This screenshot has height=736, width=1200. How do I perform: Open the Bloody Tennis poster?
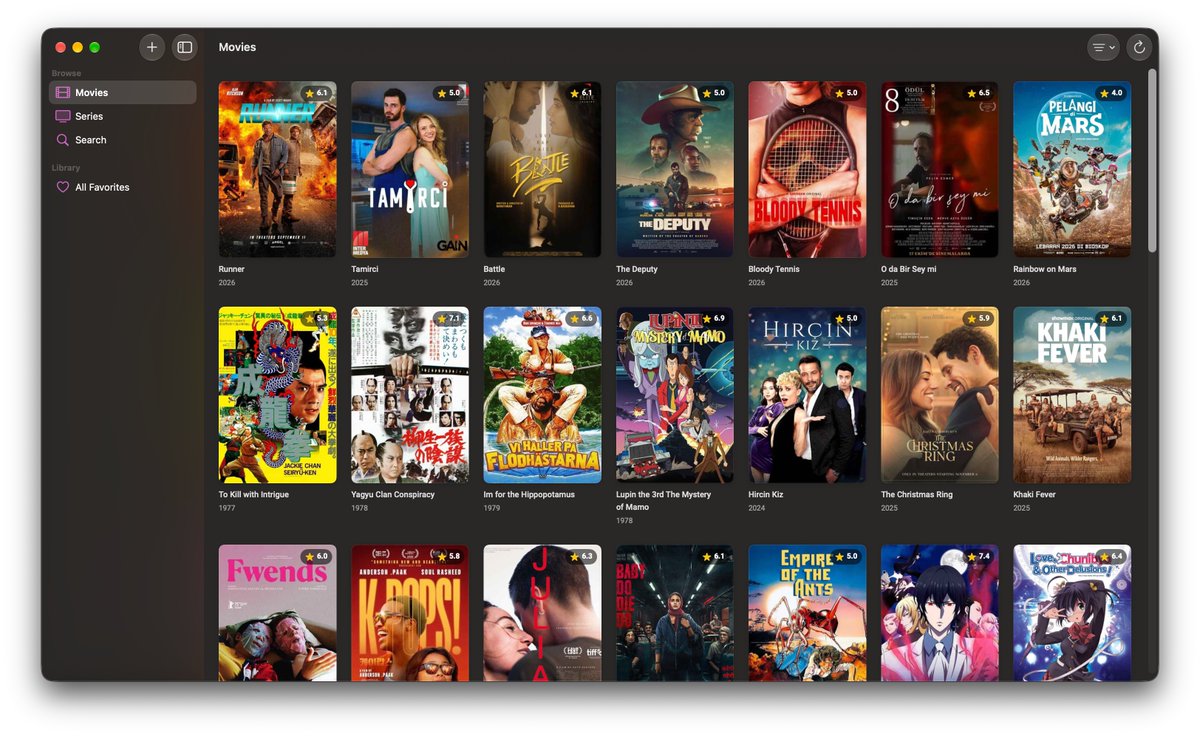coord(807,169)
